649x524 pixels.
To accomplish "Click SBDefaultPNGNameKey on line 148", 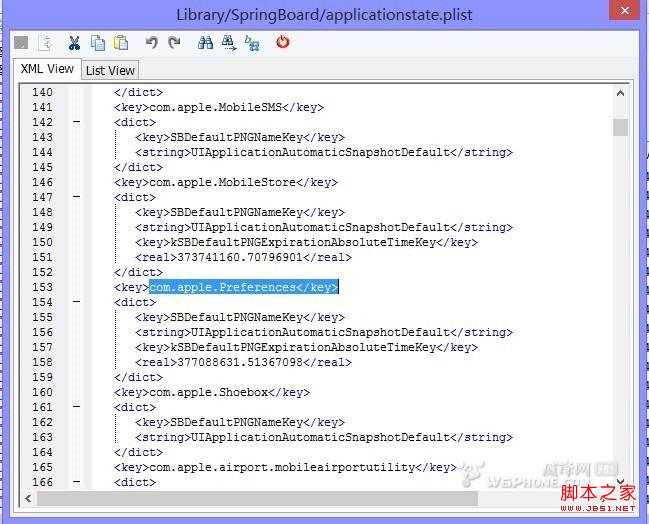I will pyautogui.click(x=237, y=212).
